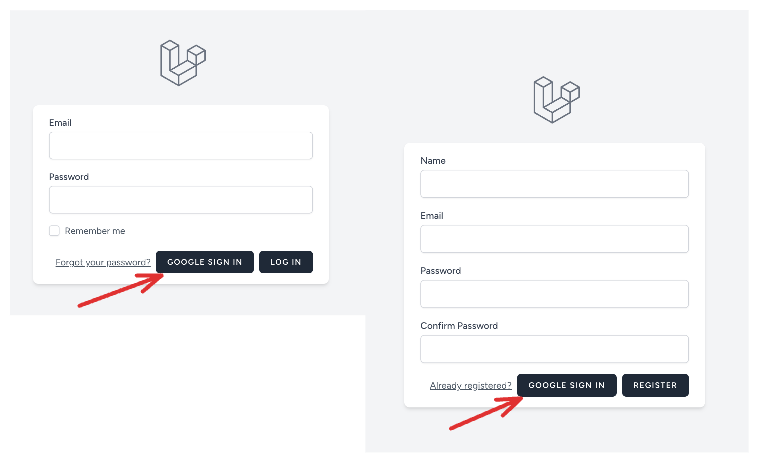Focus the Email field in the registration form

click(554, 239)
